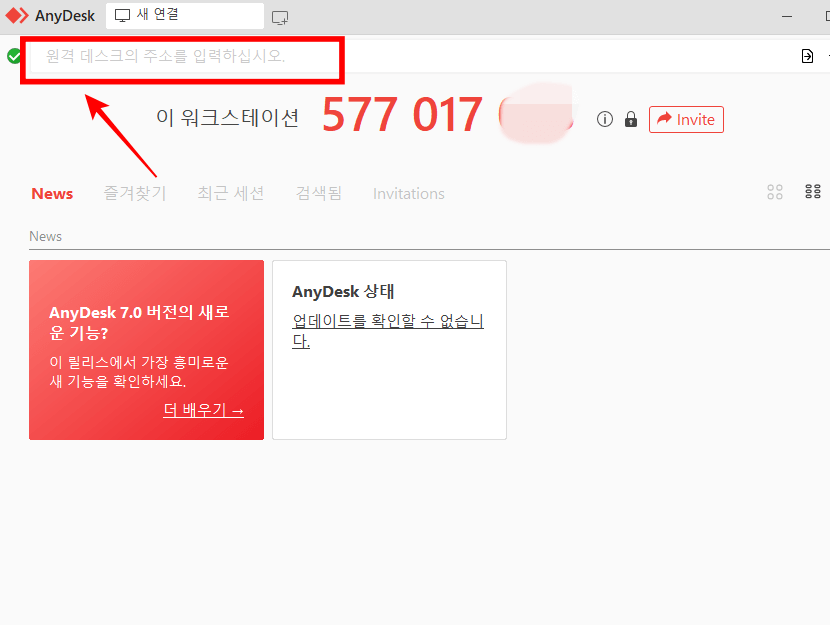Screen dimensions: 830x625
Task: Click the green status checkmark icon
Action: tap(13, 56)
